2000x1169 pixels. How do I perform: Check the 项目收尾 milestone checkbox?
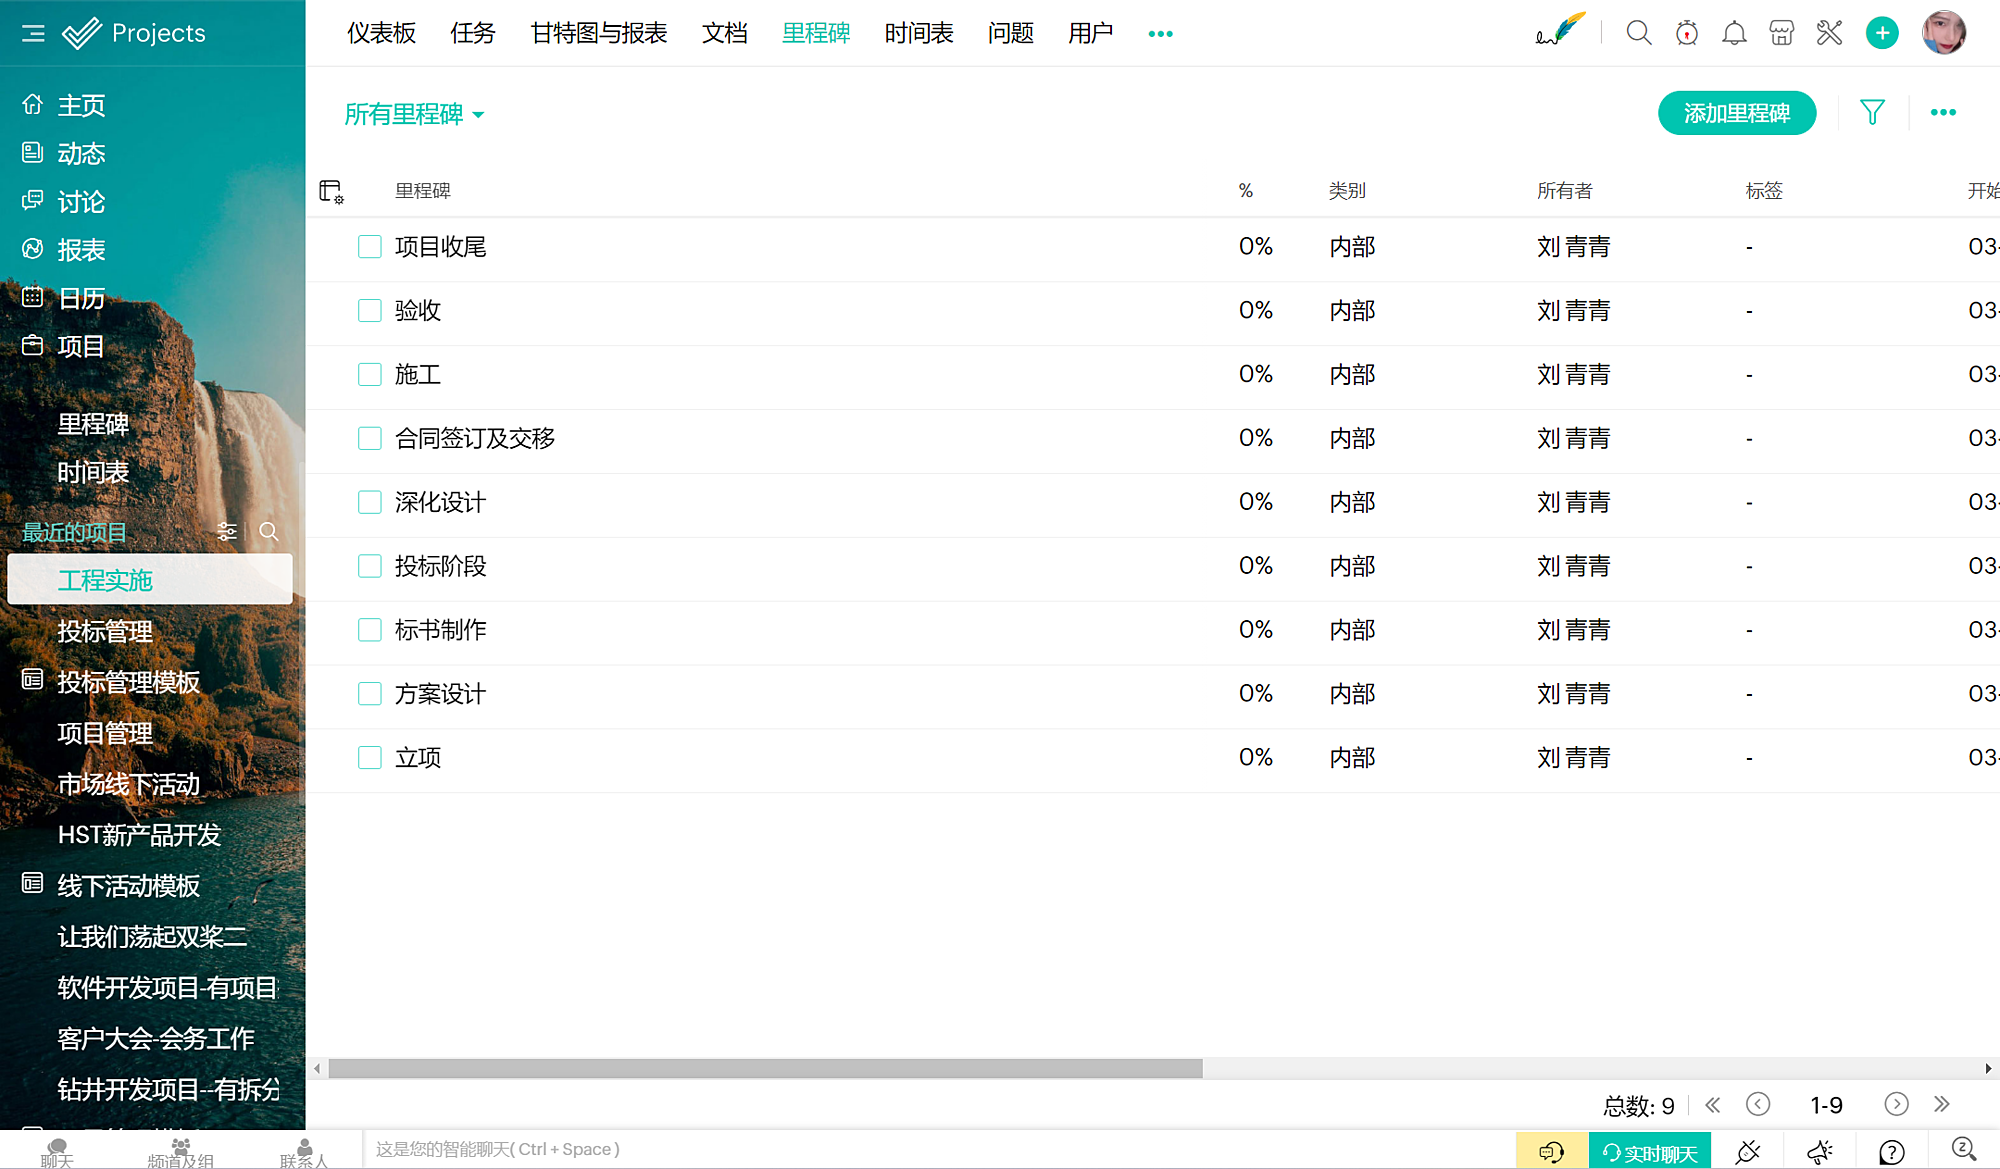tap(370, 247)
